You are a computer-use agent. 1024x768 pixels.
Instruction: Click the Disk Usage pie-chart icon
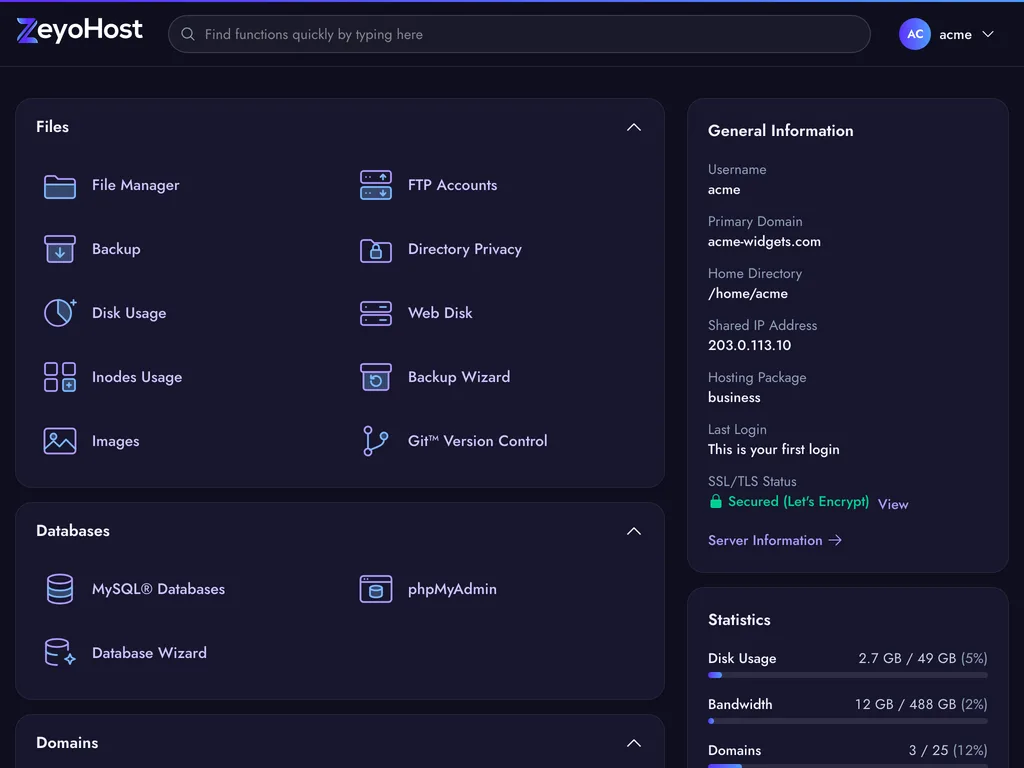pos(59,313)
